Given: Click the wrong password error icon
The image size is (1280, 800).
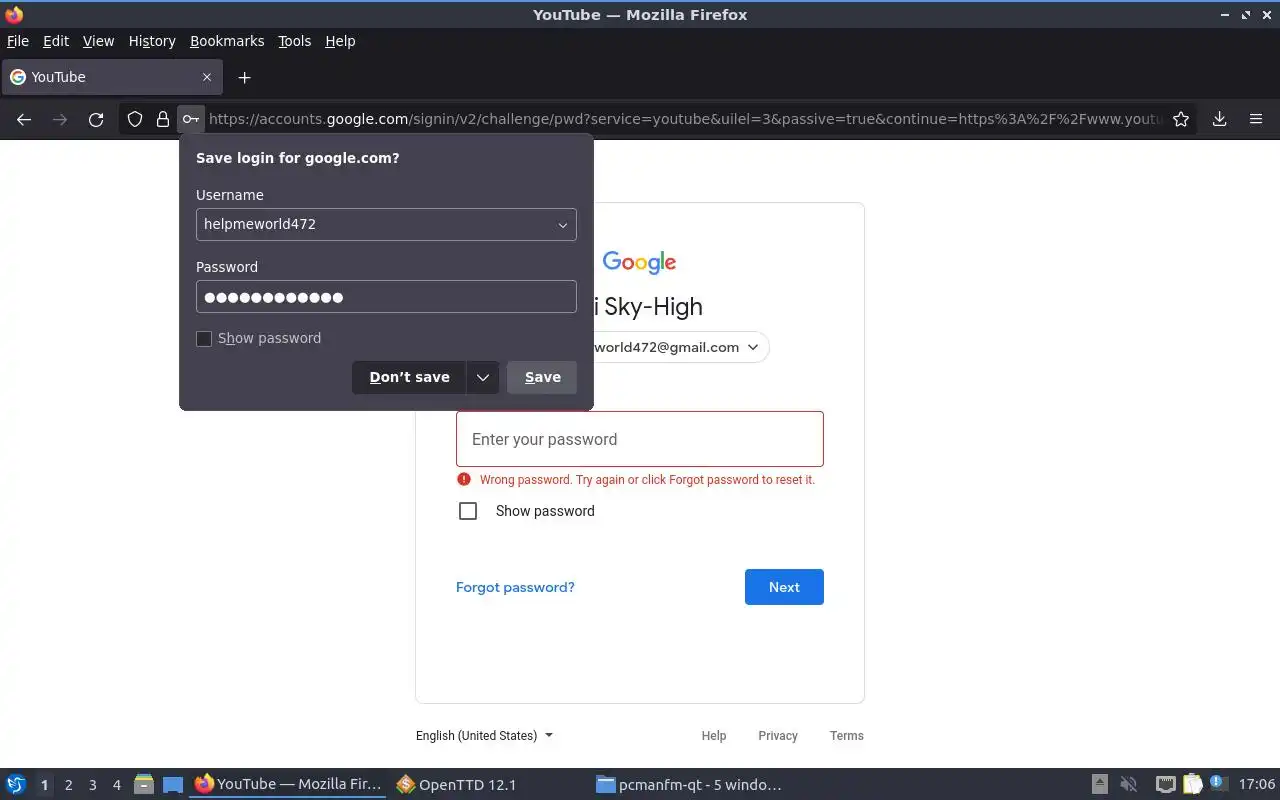Looking at the screenshot, I should point(463,479).
